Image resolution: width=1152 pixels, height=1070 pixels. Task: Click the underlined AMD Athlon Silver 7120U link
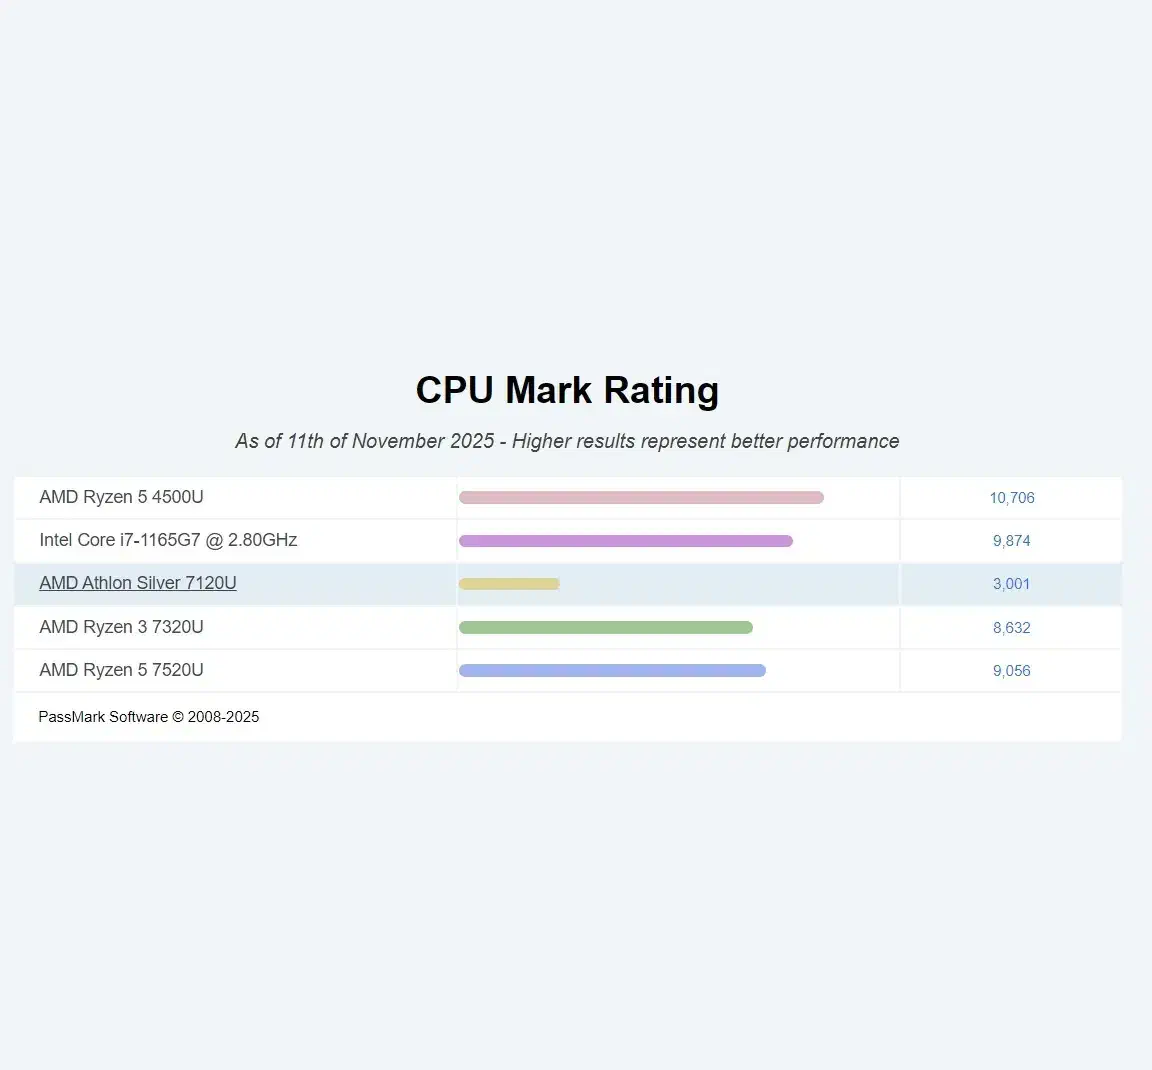pyautogui.click(x=138, y=583)
